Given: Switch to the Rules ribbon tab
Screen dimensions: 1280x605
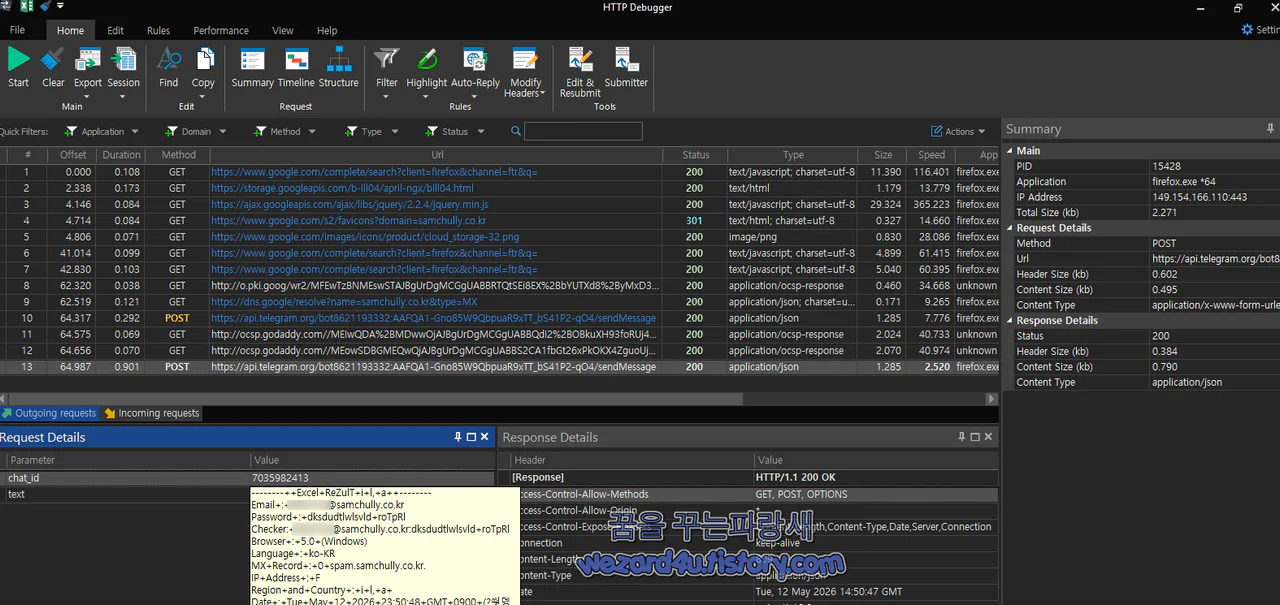Looking at the screenshot, I should pyautogui.click(x=159, y=31).
